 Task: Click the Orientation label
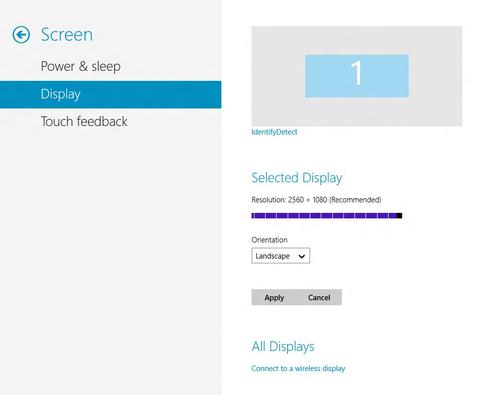[269, 240]
